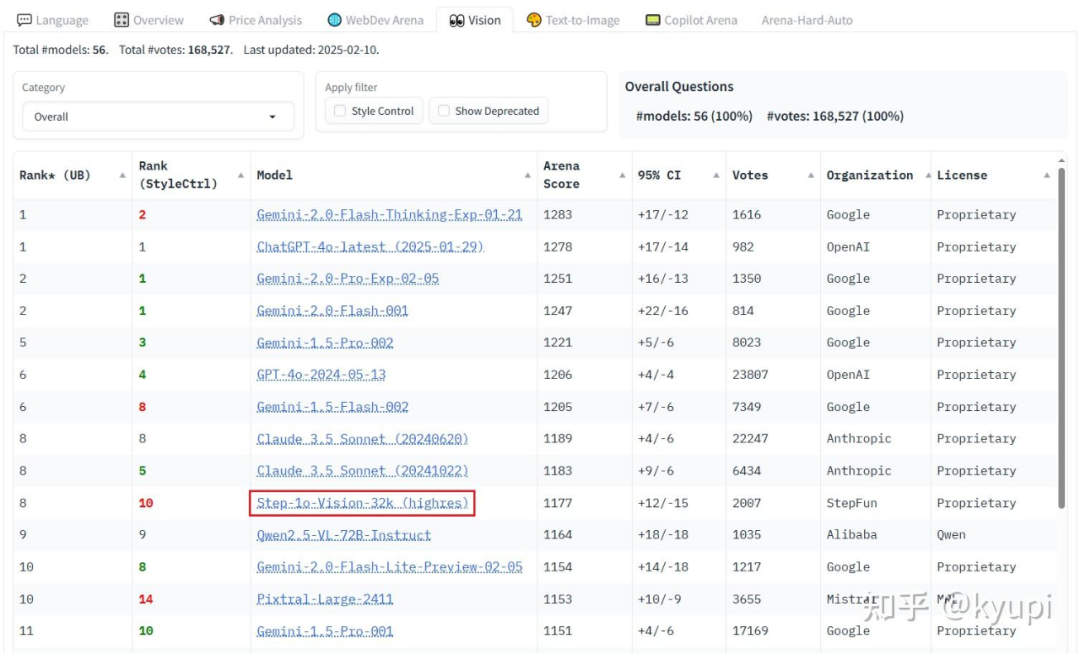Open the Category dropdown set to Overall
The height and width of the screenshot is (655, 1080).
tap(158, 116)
